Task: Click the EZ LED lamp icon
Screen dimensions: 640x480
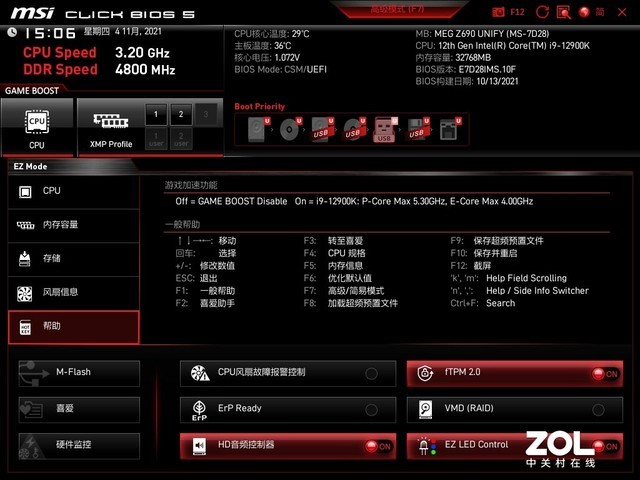Action: pyautogui.click(x=426, y=446)
